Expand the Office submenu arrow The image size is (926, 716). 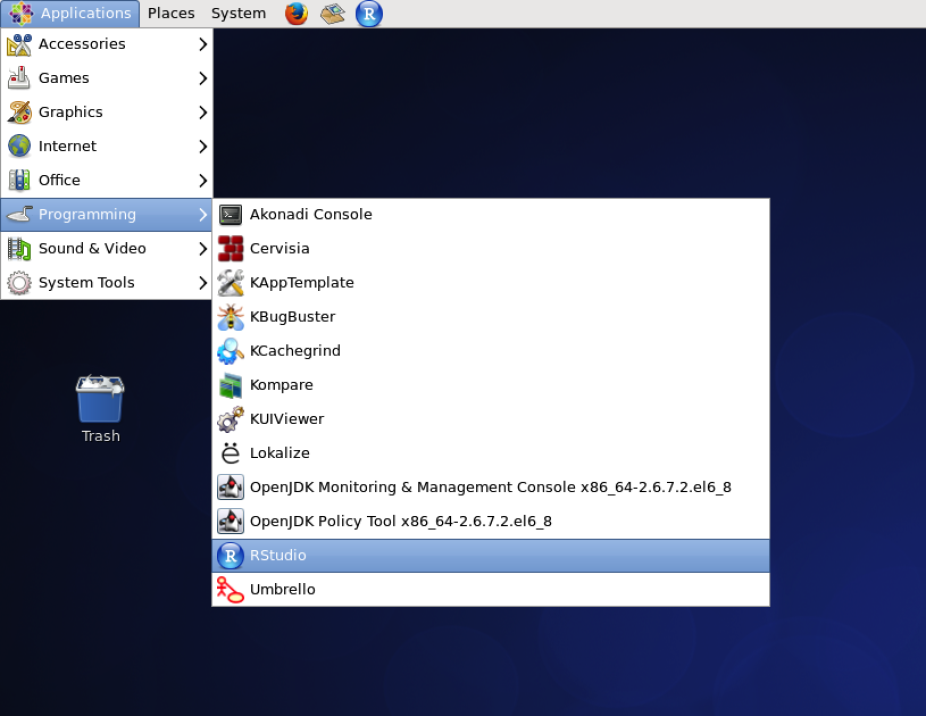point(203,180)
